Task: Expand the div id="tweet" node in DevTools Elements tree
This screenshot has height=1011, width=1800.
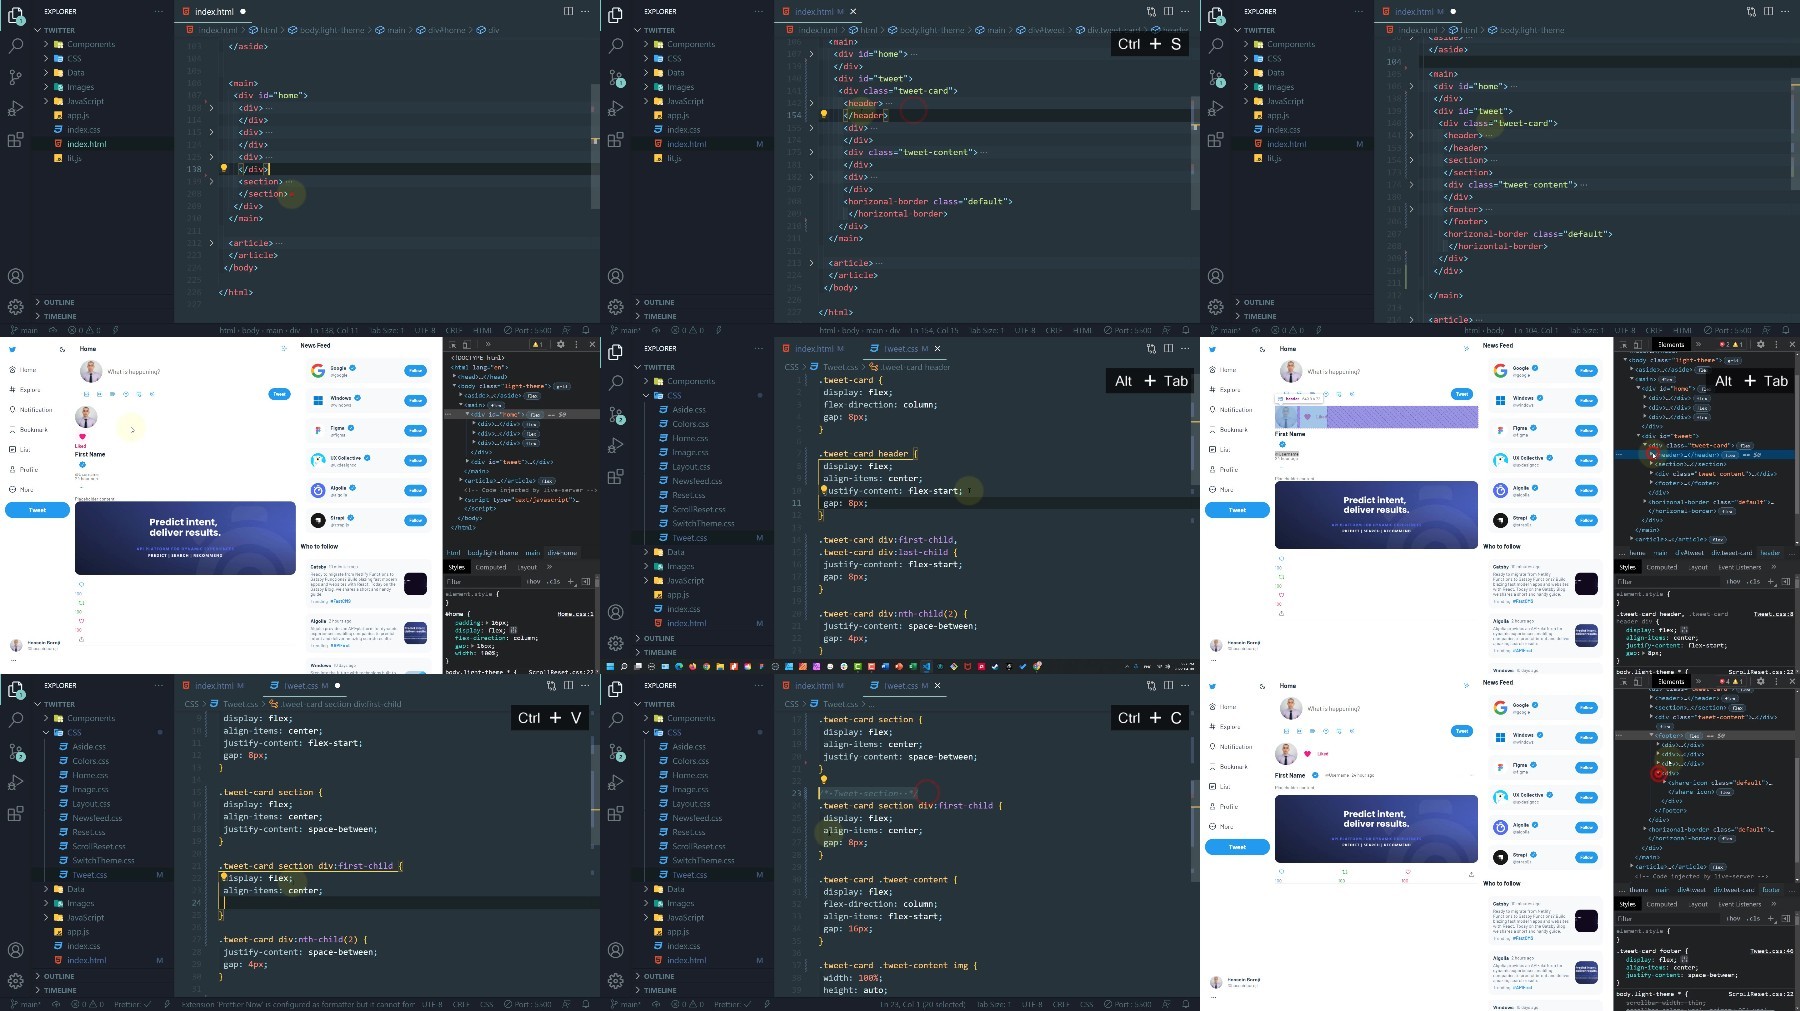Action: pyautogui.click(x=467, y=462)
